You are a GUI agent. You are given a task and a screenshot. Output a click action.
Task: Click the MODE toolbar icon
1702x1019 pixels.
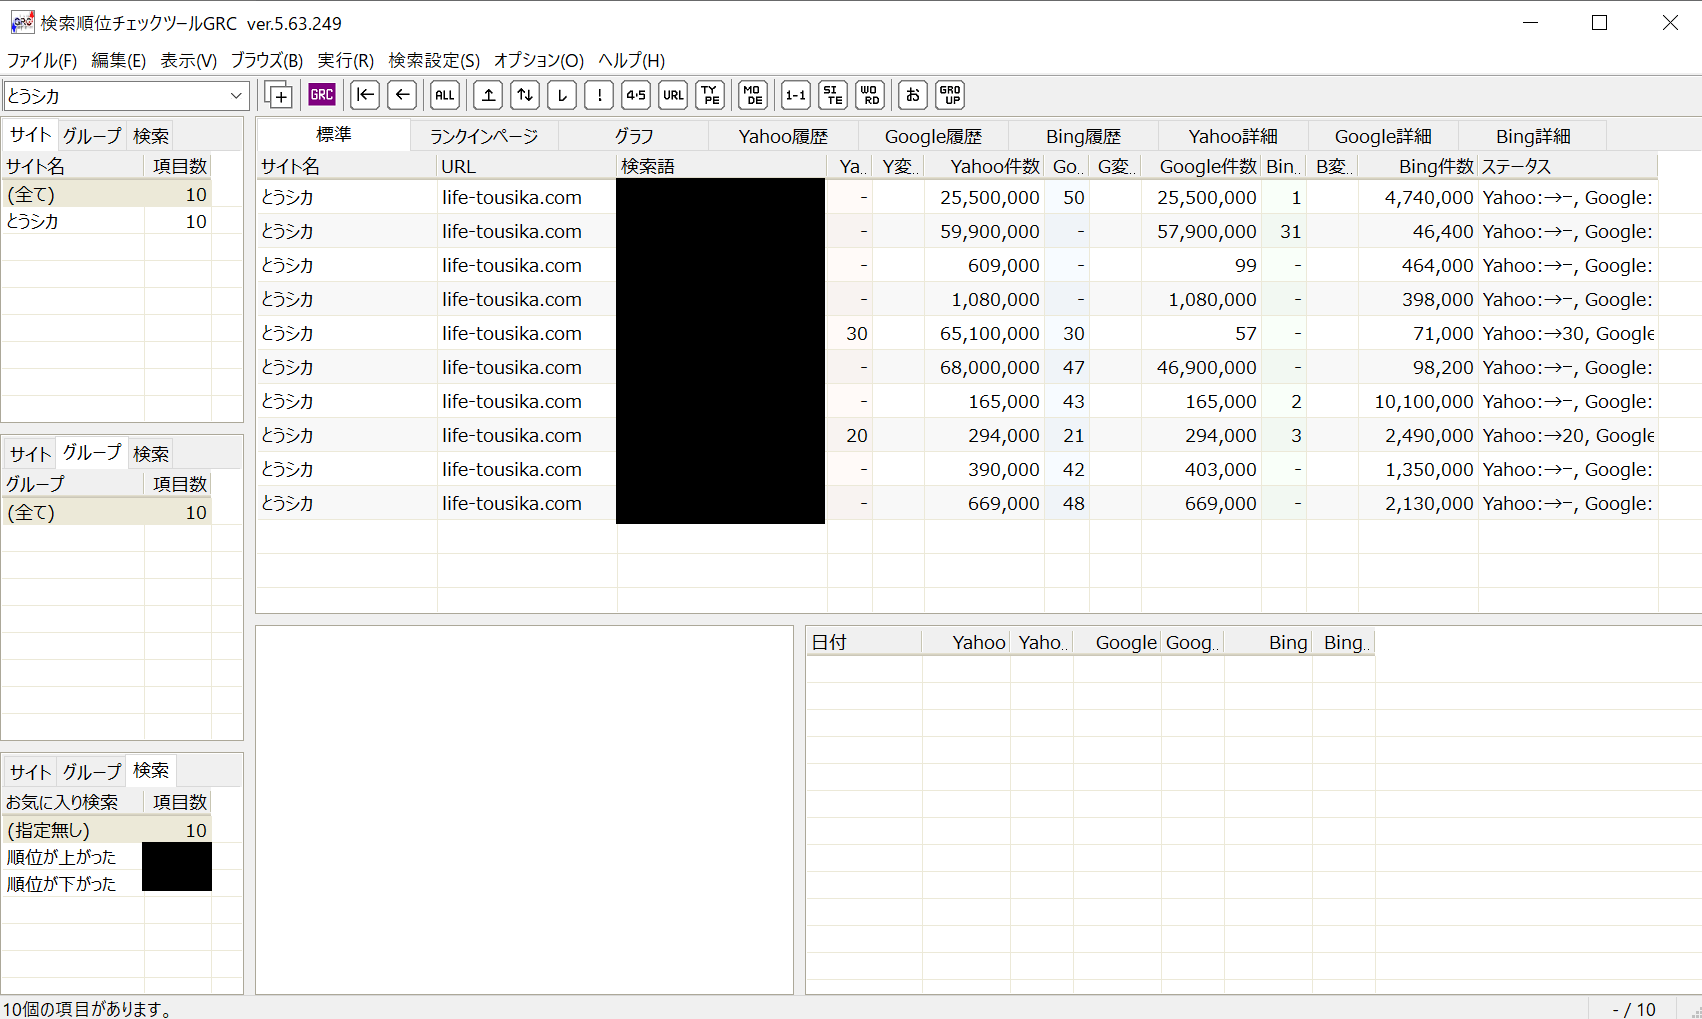[753, 95]
